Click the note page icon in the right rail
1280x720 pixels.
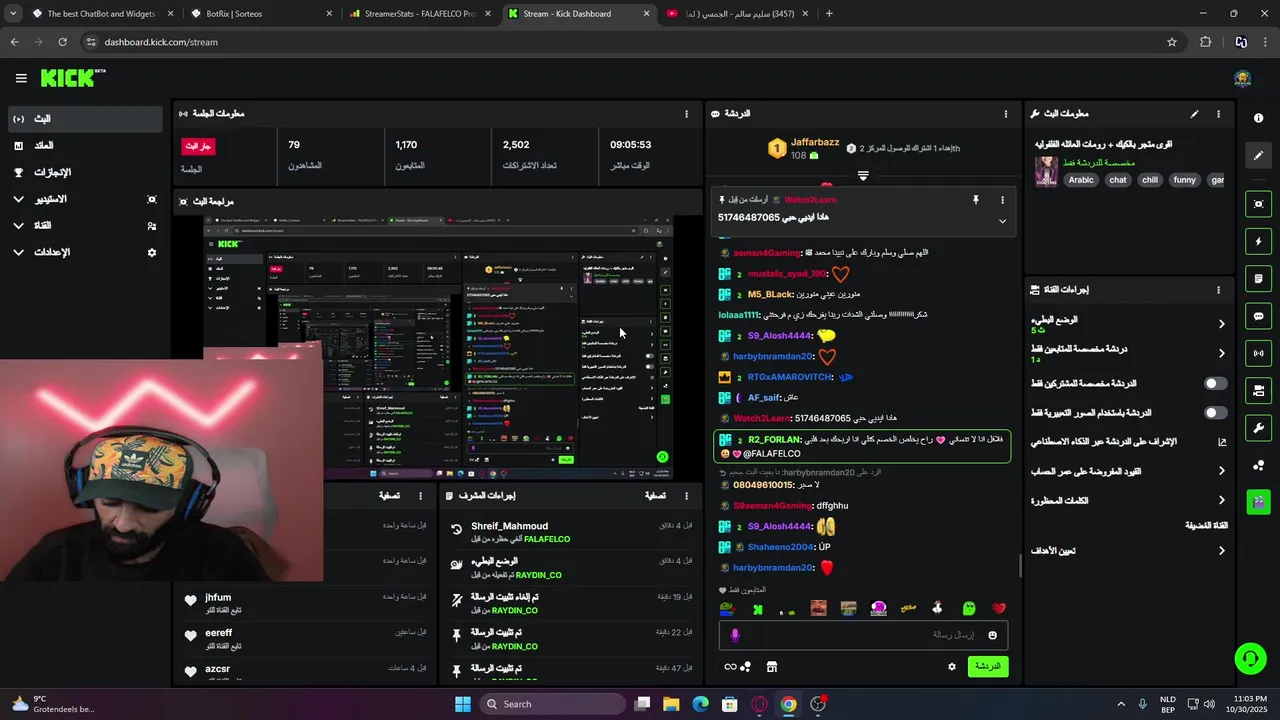click(1258, 278)
